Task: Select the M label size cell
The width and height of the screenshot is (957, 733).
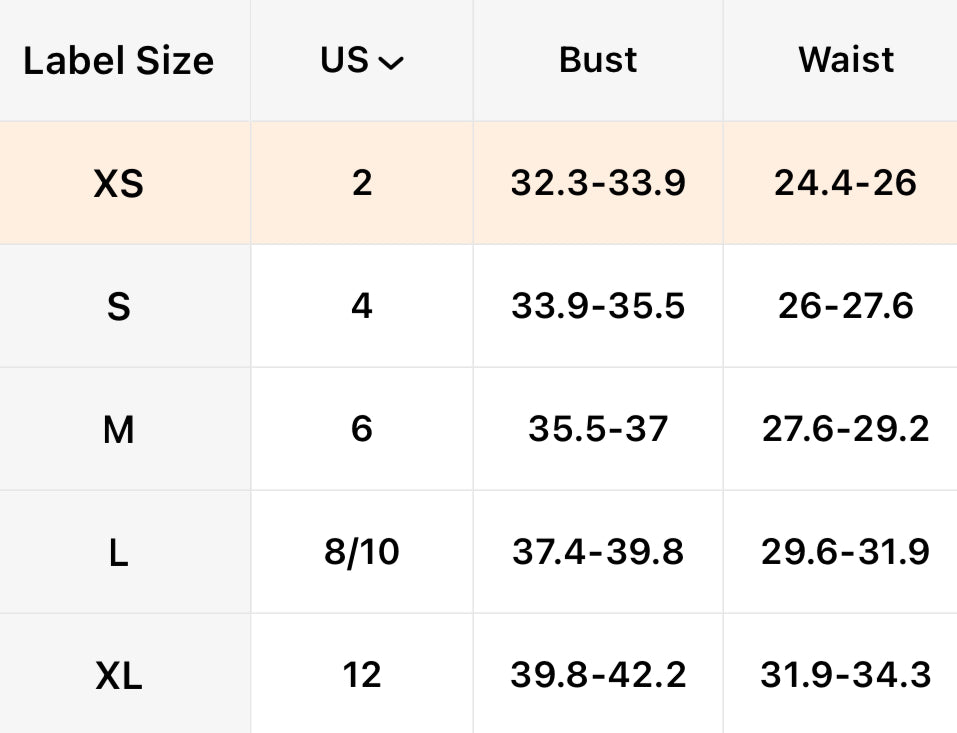Action: pyautogui.click(x=118, y=430)
